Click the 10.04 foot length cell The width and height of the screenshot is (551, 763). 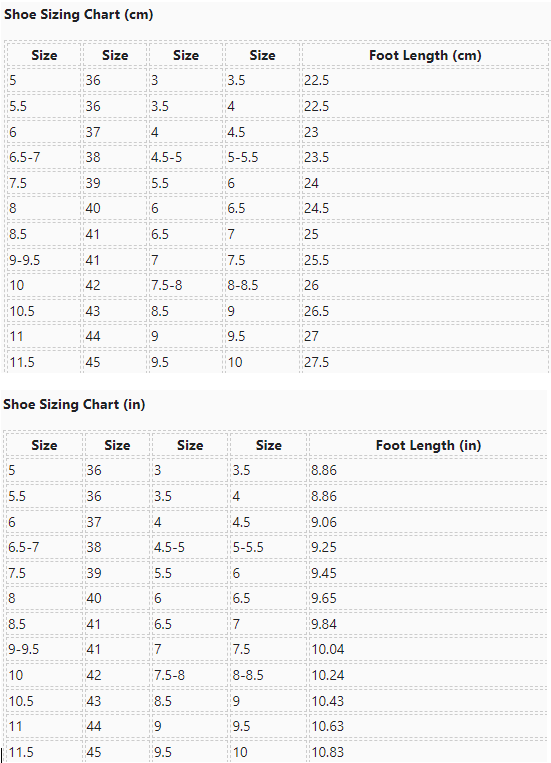point(428,649)
